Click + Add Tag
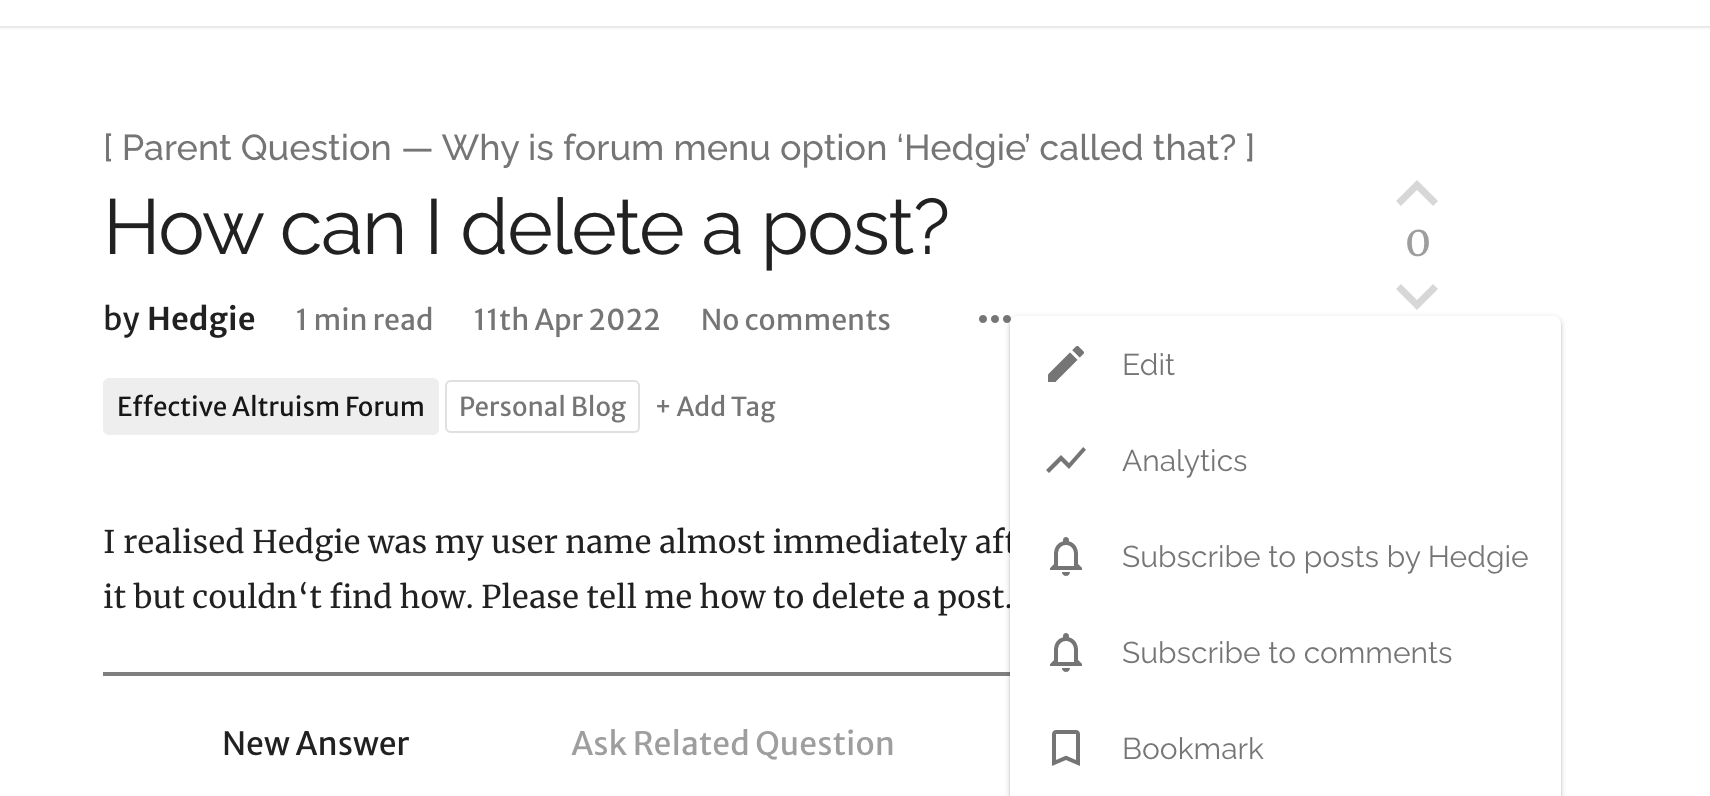Viewport: 1710px width, 796px height. pos(715,406)
